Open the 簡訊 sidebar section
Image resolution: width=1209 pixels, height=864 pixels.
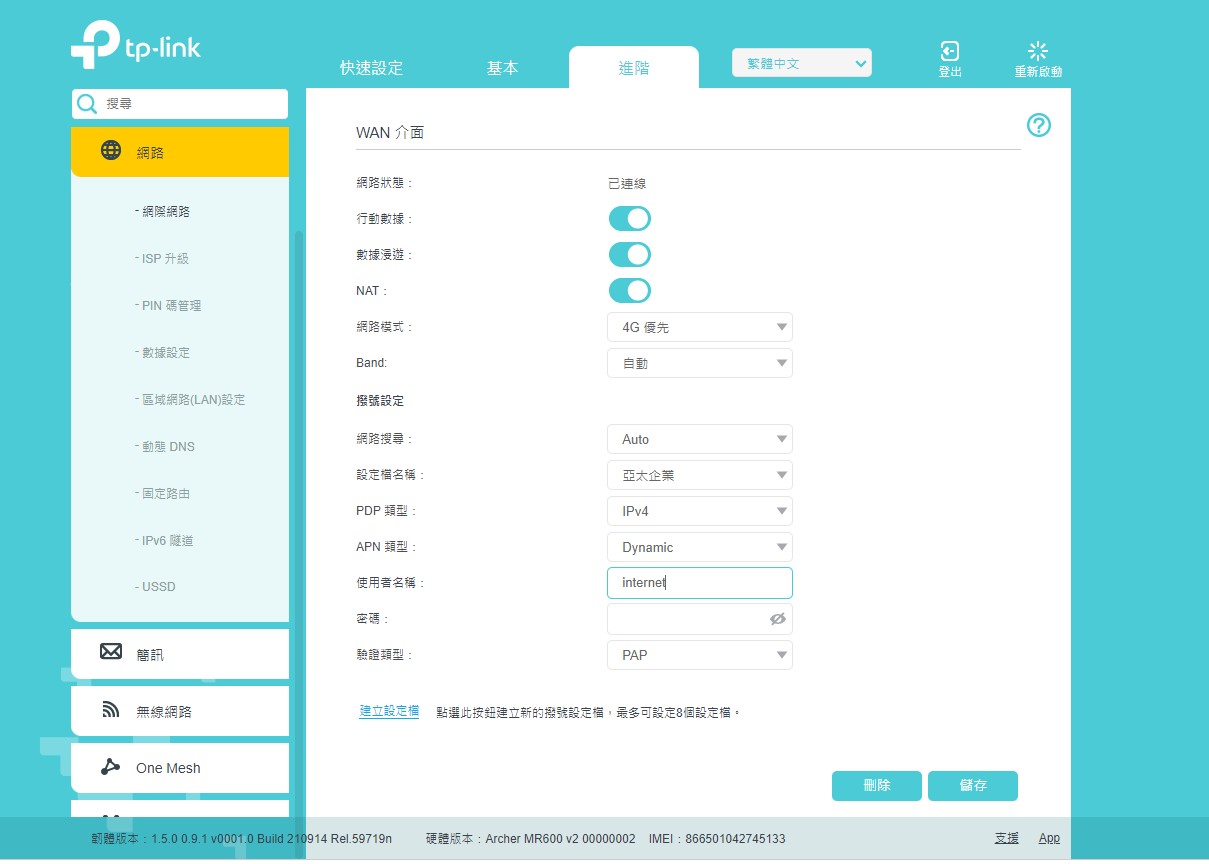pyautogui.click(x=180, y=654)
